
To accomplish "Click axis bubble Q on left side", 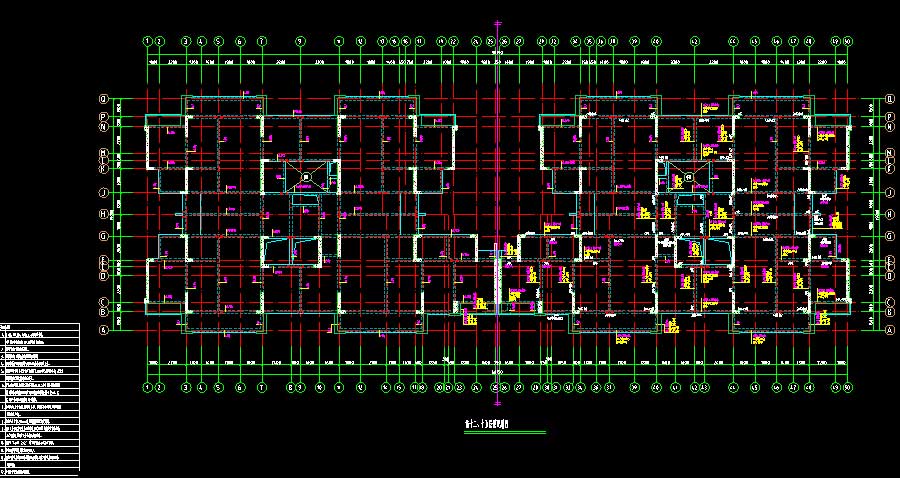I will [x=102, y=99].
